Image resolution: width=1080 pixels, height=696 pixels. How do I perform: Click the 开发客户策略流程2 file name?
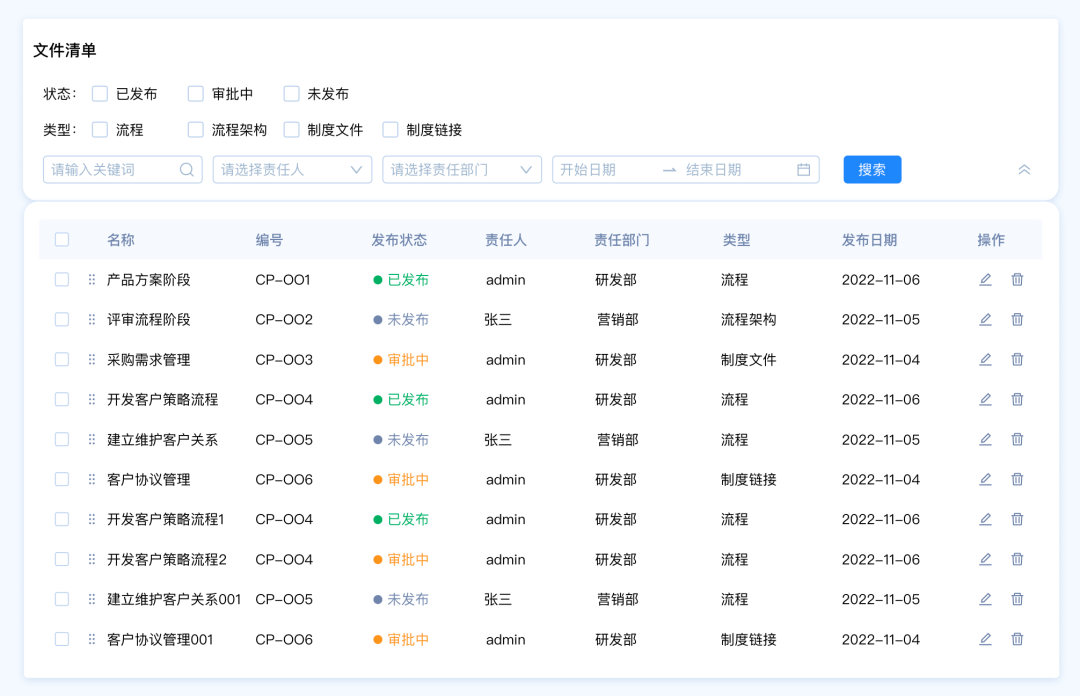(167, 560)
